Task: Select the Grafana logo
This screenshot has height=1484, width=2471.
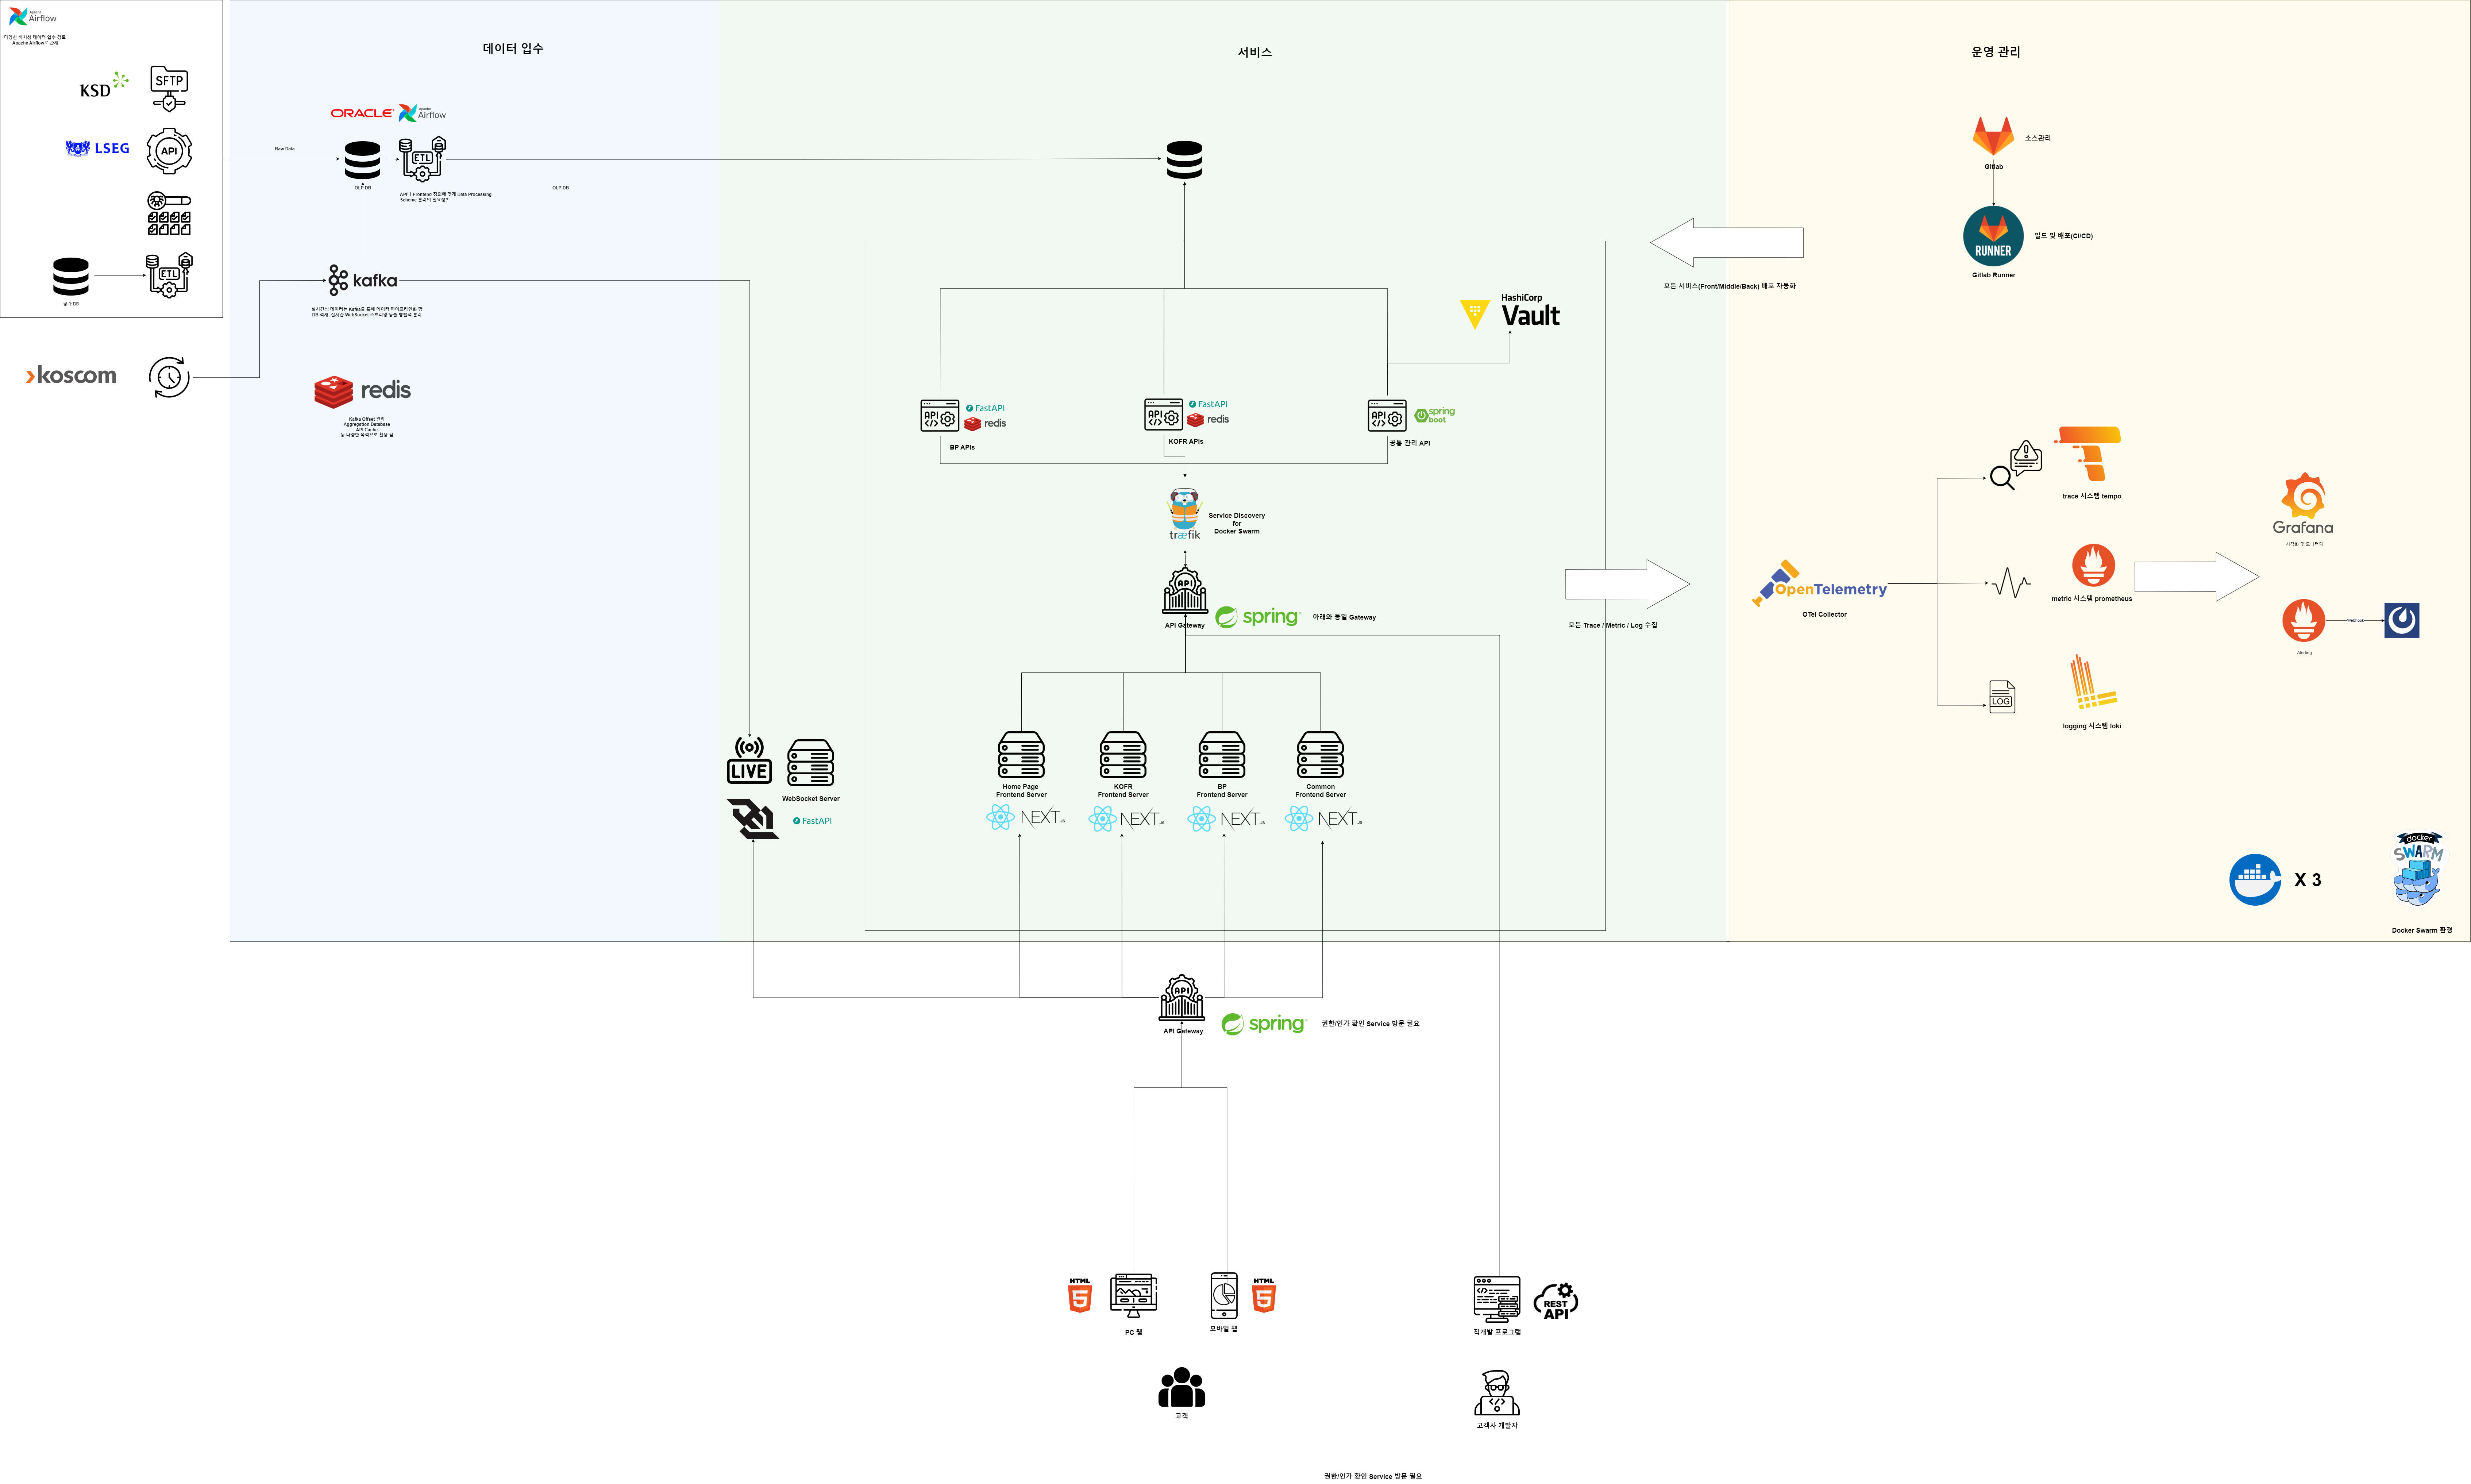Action: tap(2303, 504)
